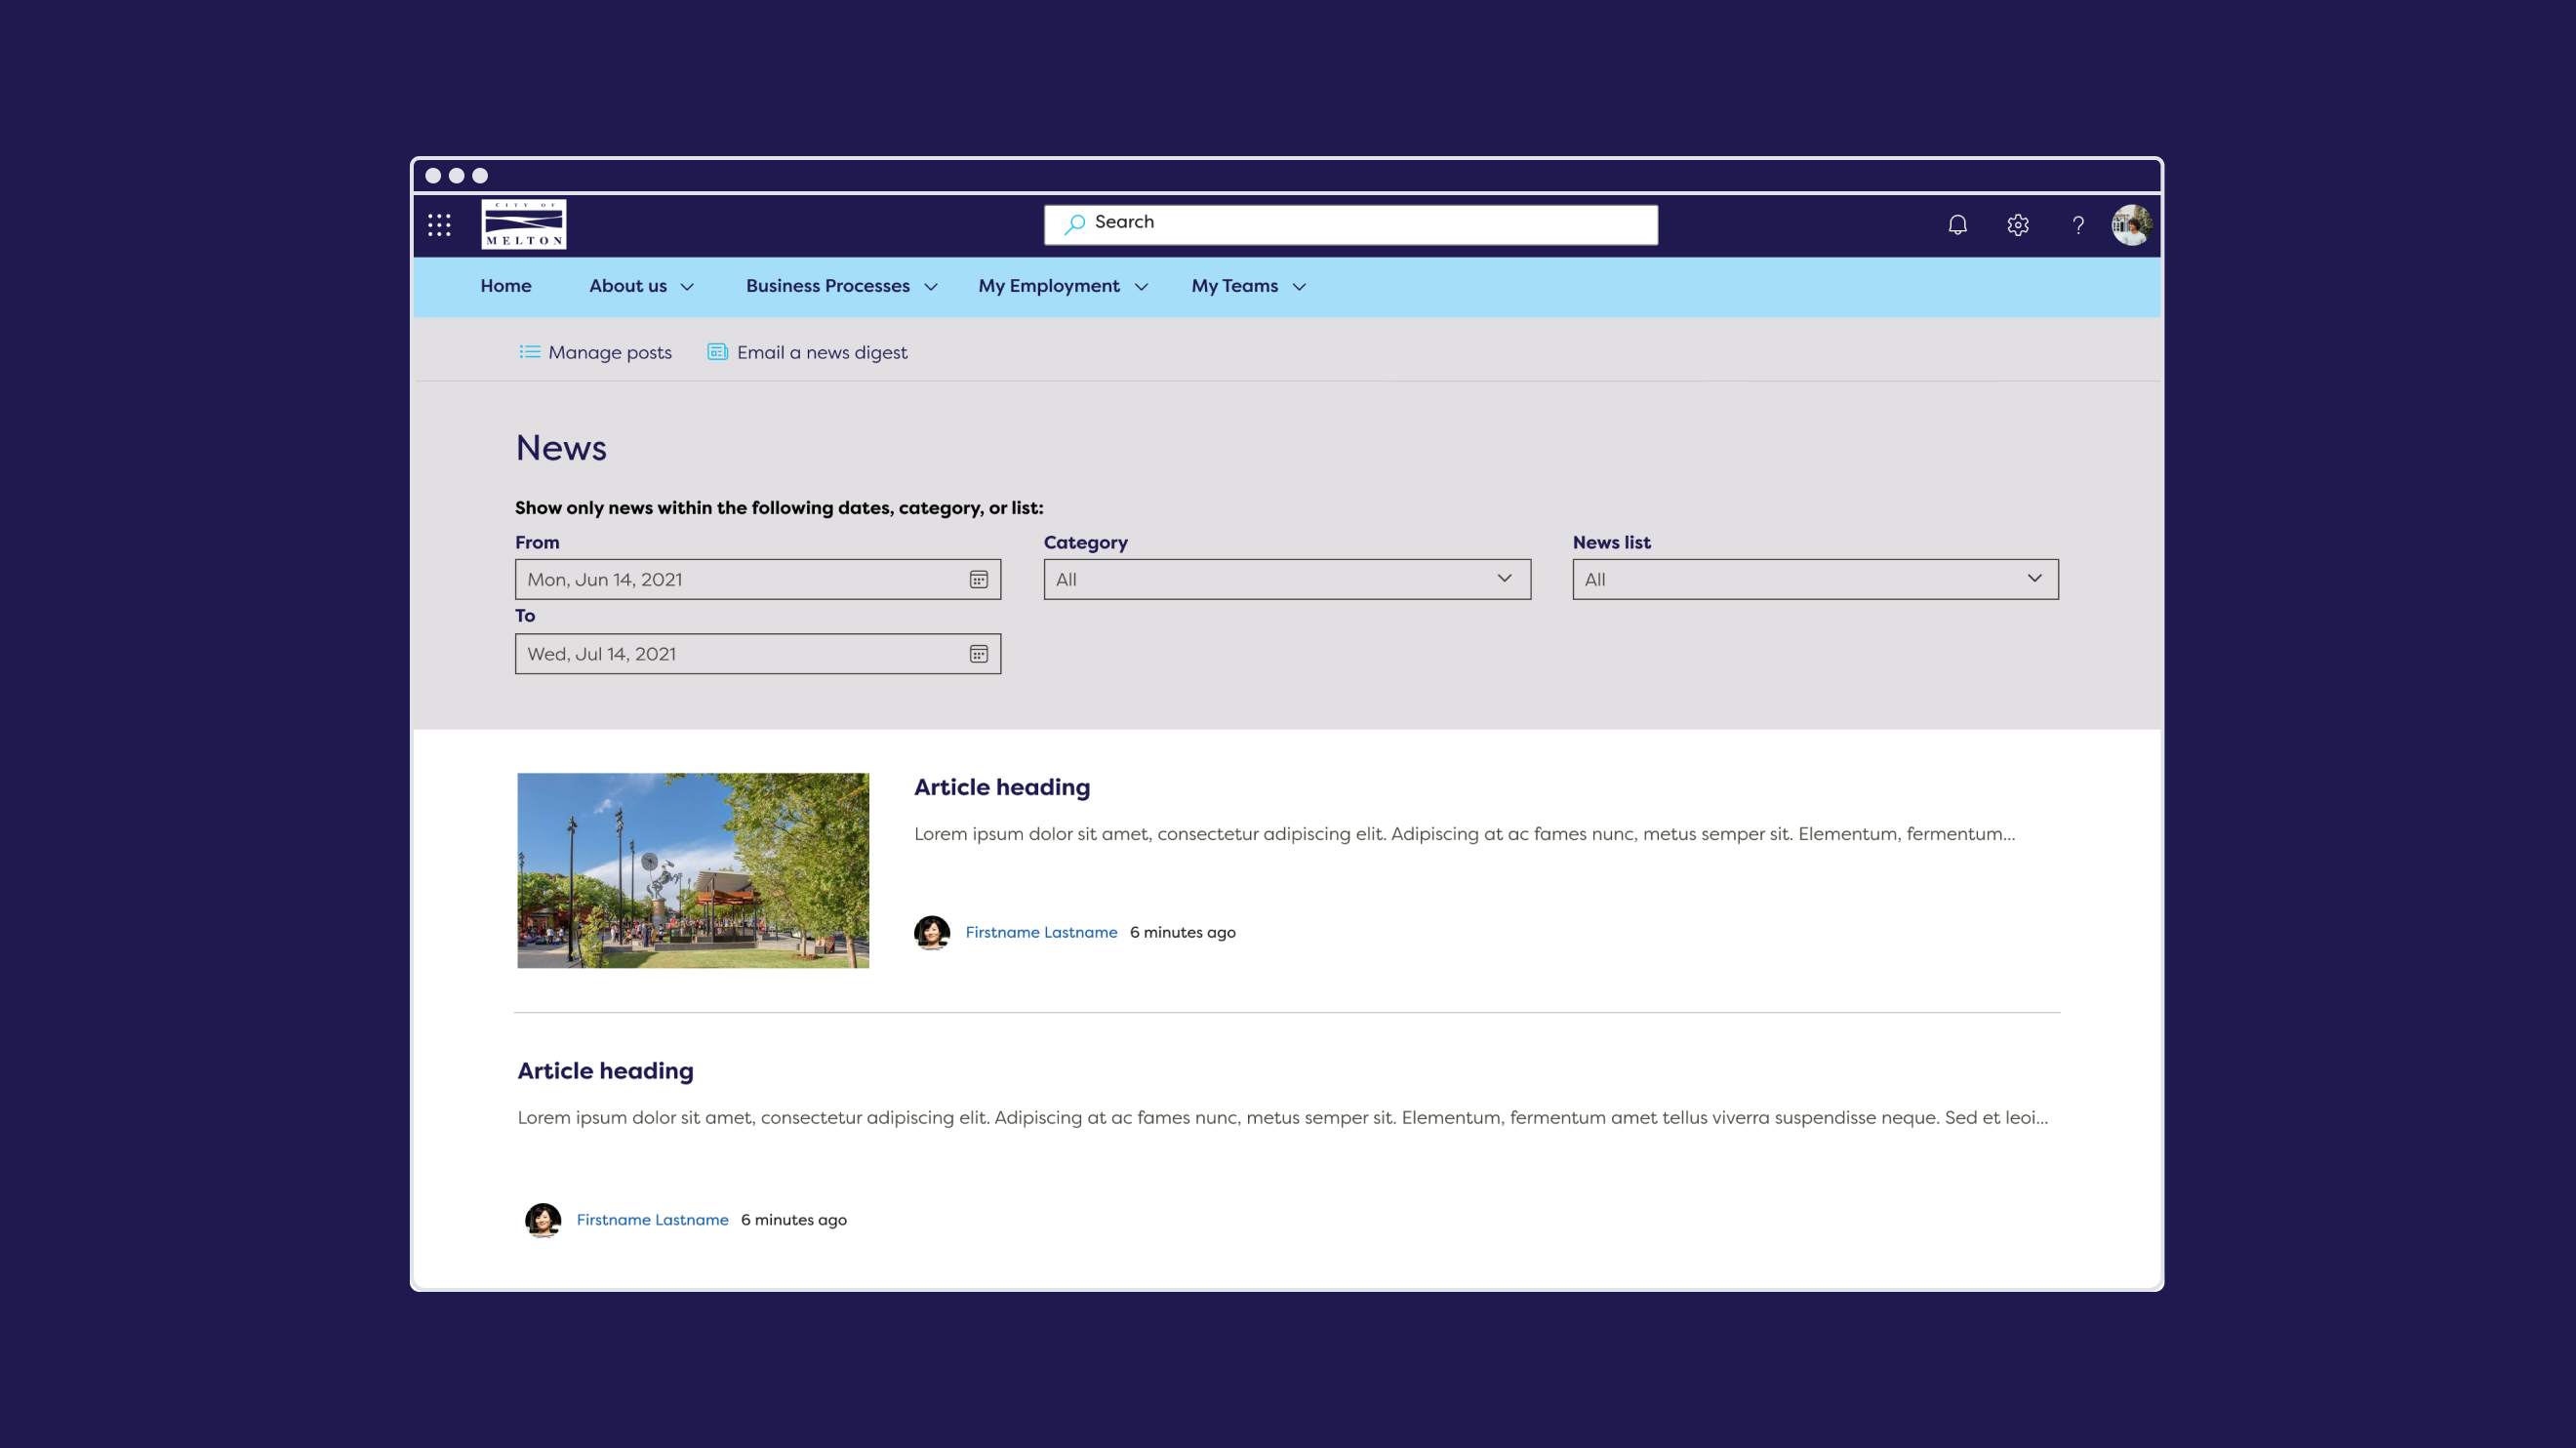
Task: Open the News list dropdown
Action: (1815, 580)
